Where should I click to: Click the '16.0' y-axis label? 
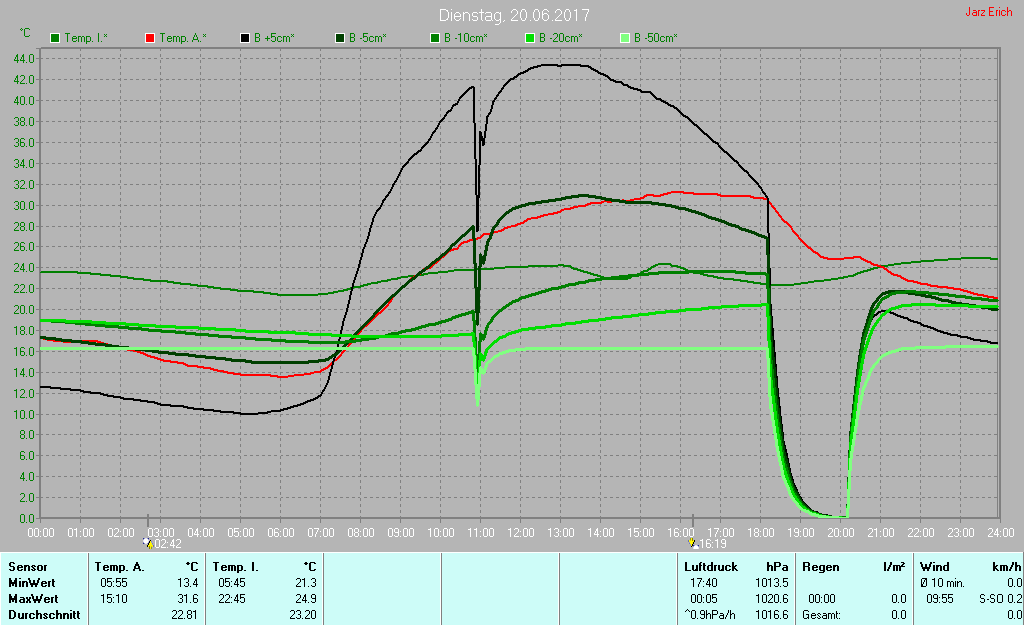[x=24, y=352]
